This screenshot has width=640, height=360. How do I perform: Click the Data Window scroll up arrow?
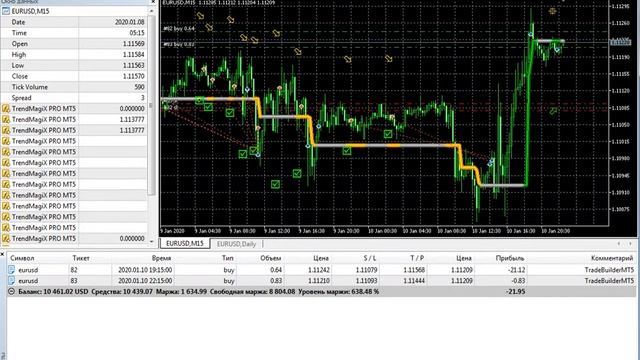152,11
